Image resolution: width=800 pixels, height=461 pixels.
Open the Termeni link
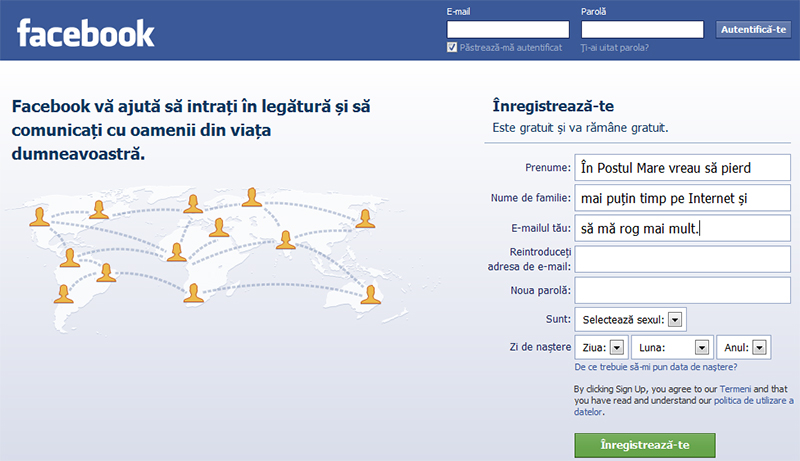coord(735,389)
